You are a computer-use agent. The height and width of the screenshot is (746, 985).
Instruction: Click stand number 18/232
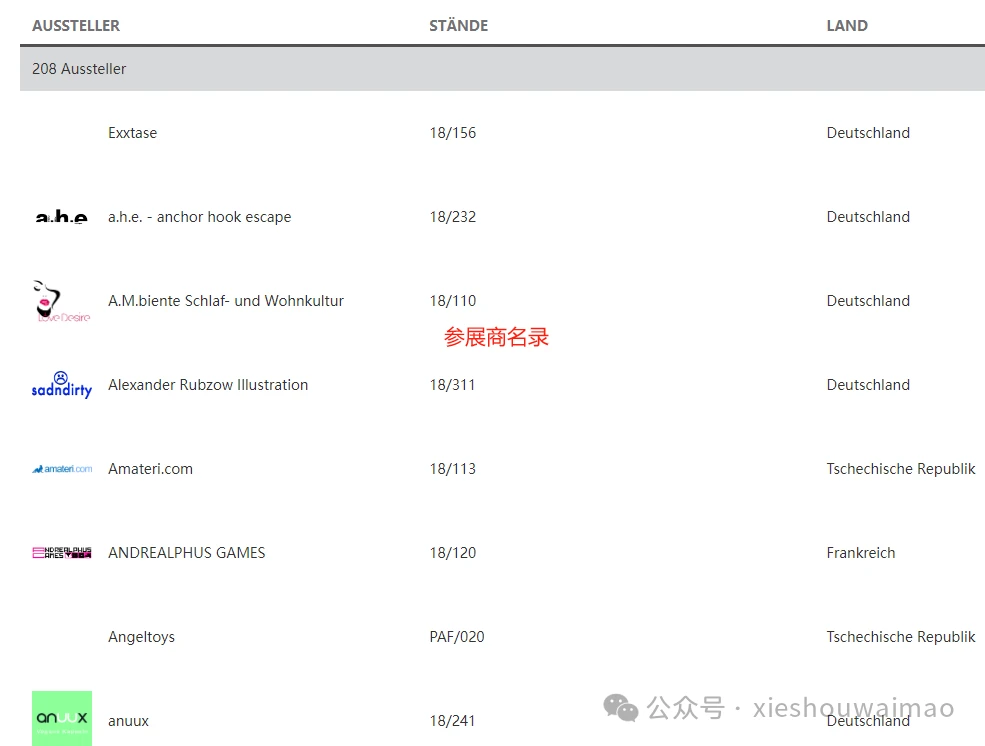[x=453, y=217]
